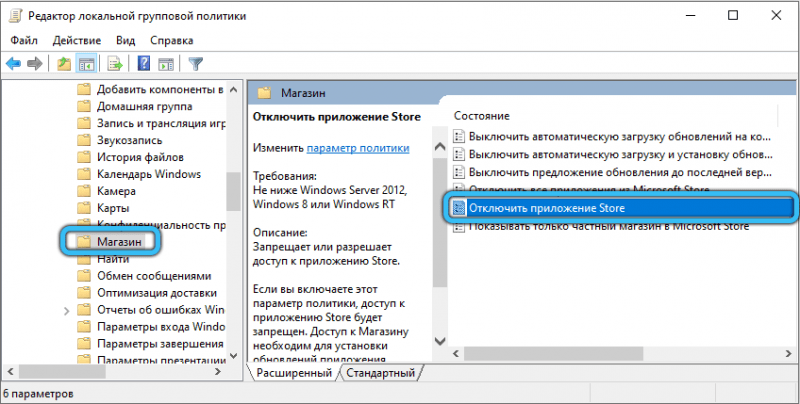Click description pane scroll down arrow
The image size is (800, 404).
[x=439, y=341]
